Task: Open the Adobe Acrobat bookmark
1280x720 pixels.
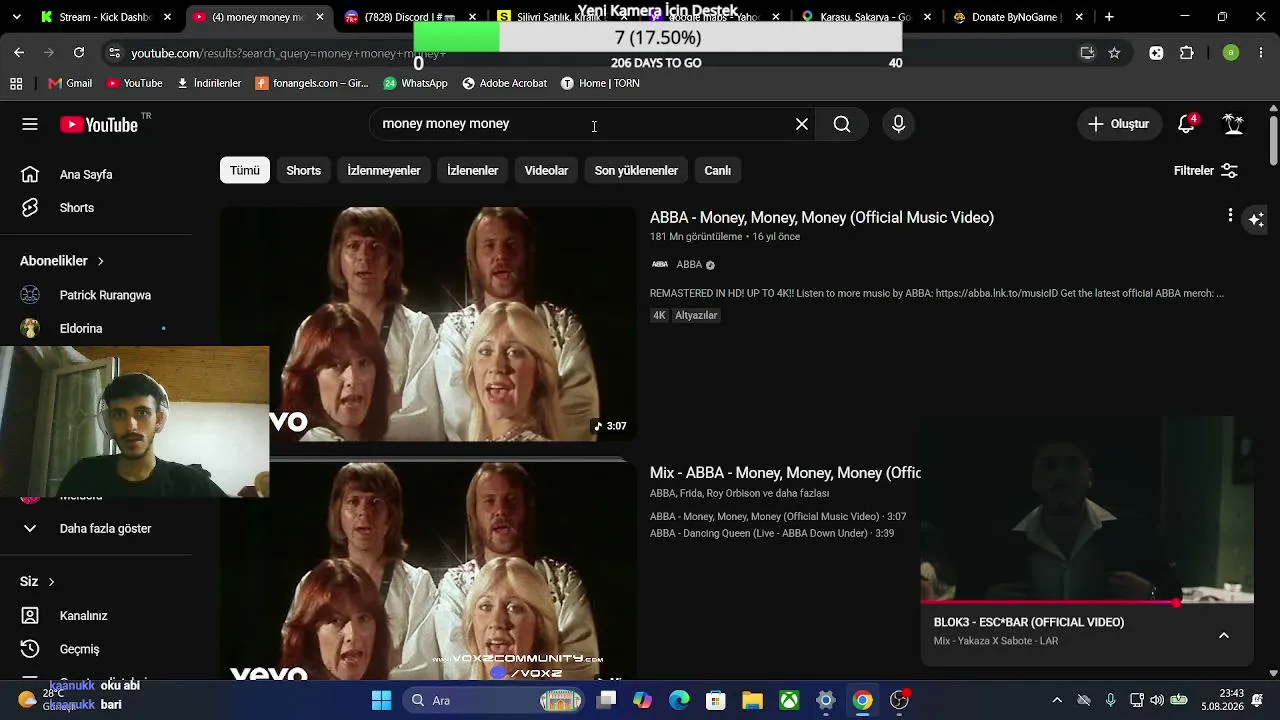Action: click(504, 83)
